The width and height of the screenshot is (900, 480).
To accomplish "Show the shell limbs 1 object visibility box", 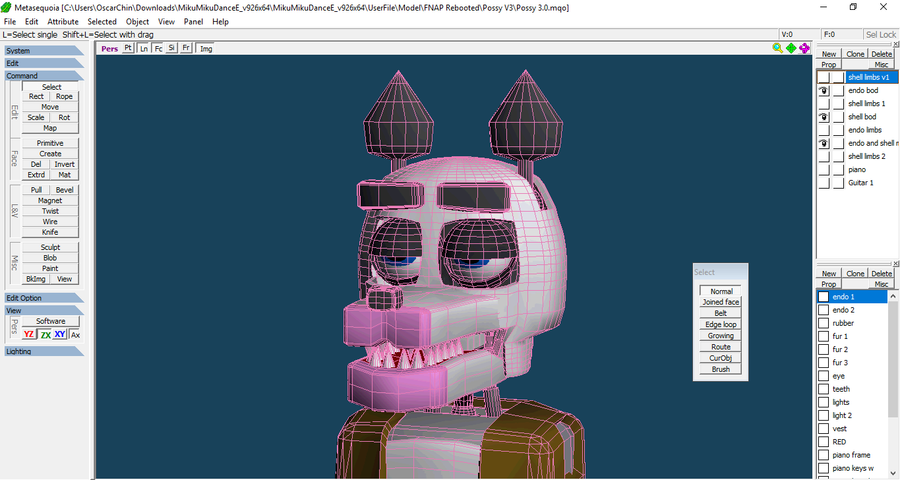I will [x=824, y=103].
